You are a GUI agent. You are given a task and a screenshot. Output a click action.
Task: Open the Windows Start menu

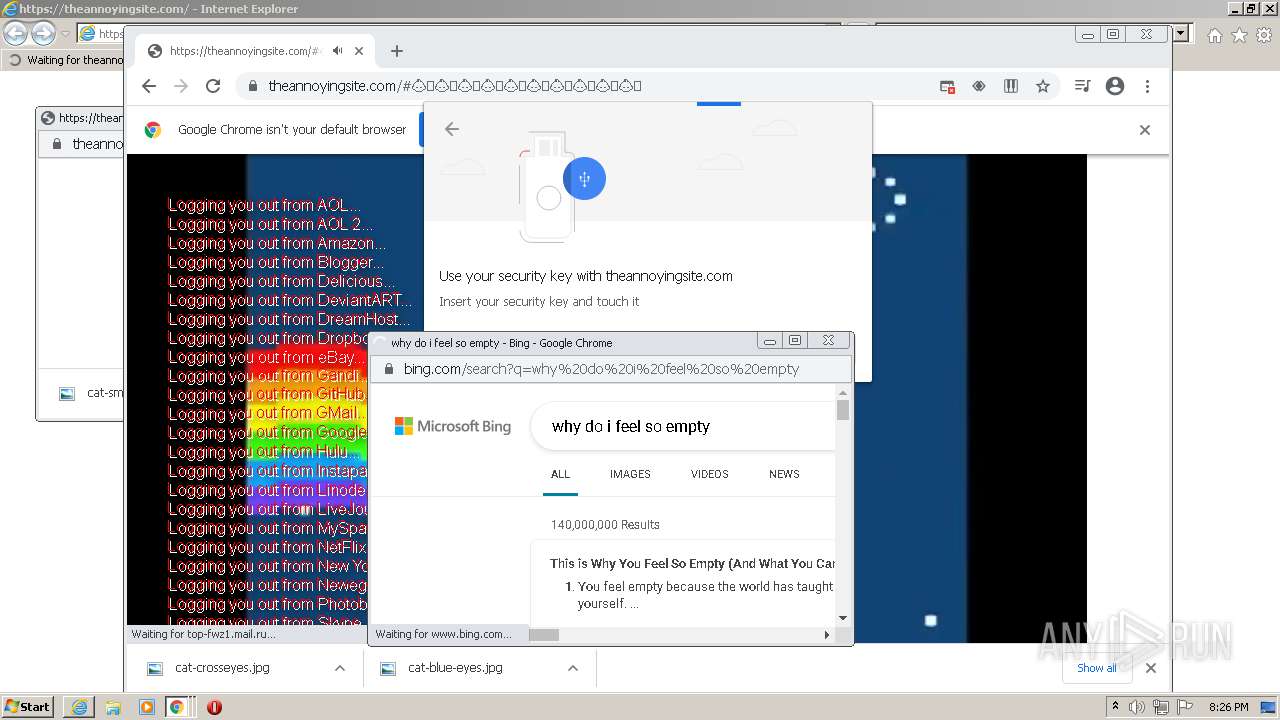28,706
